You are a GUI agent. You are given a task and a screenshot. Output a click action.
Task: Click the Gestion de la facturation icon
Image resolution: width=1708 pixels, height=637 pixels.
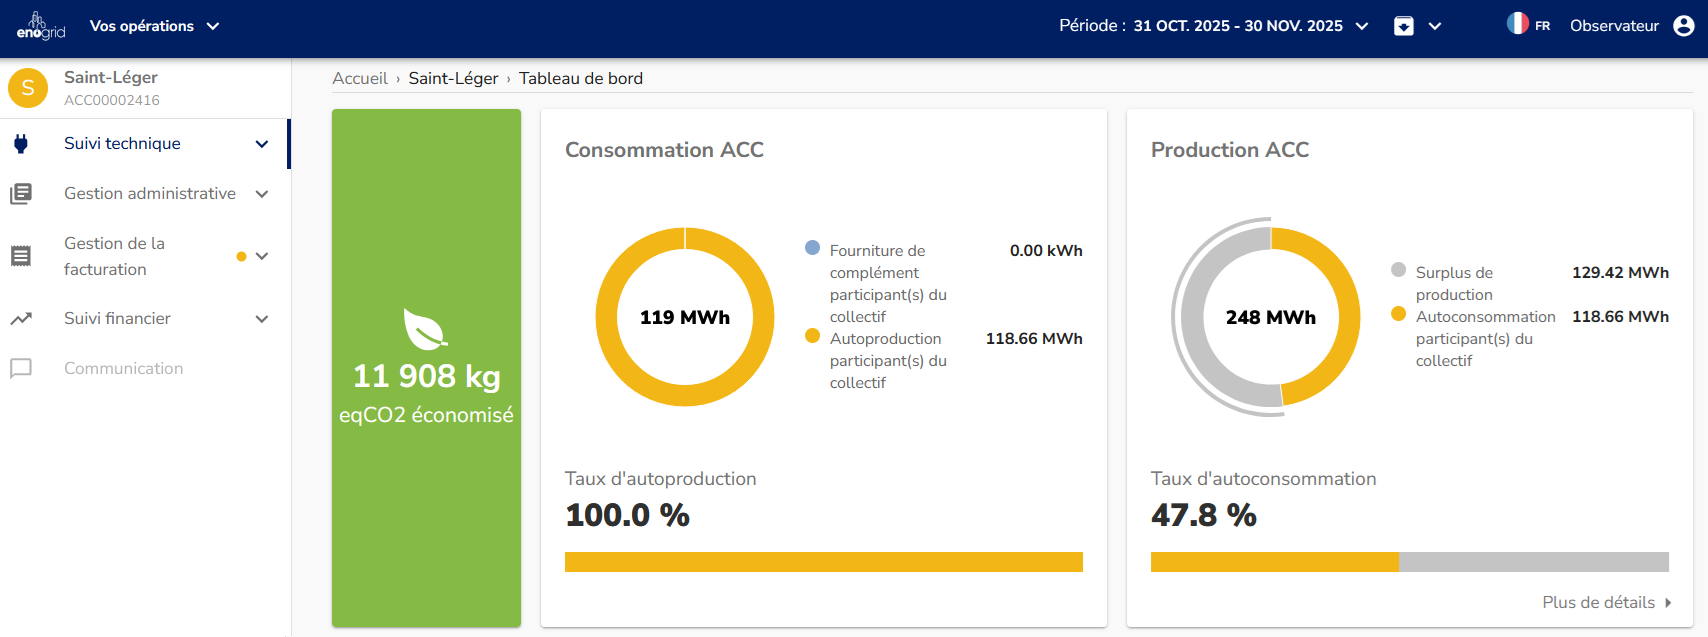pos(21,256)
